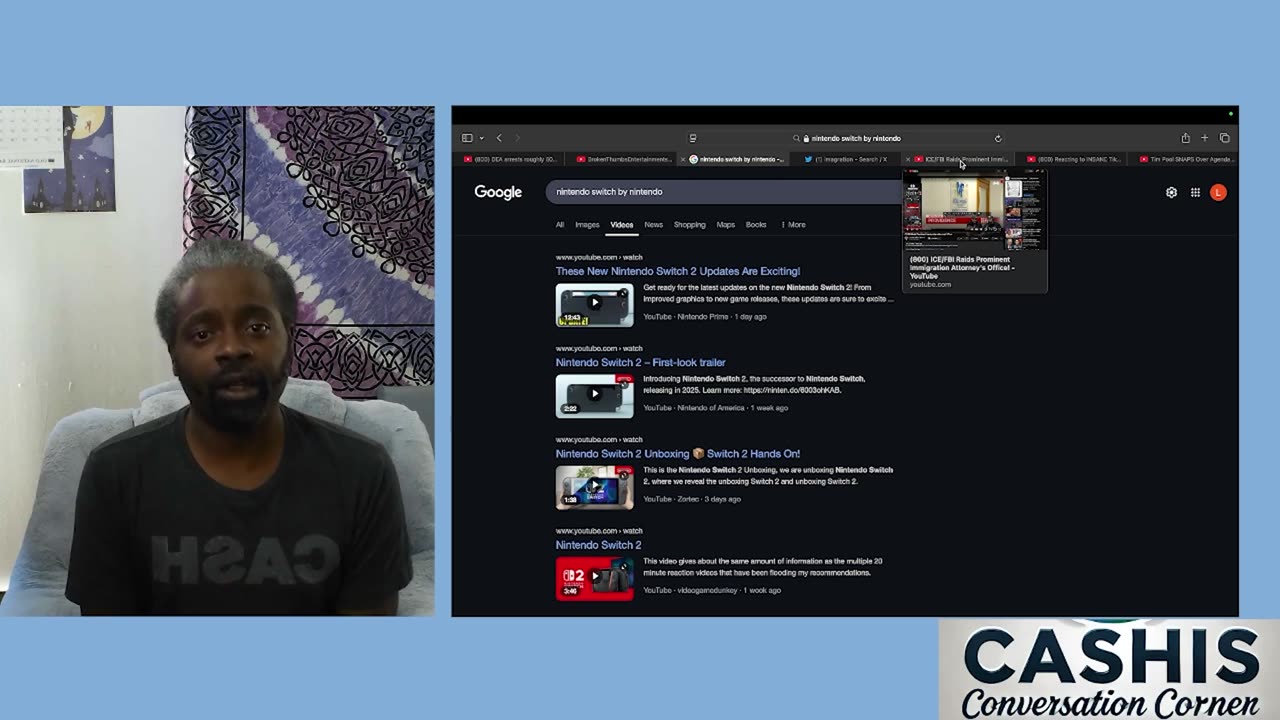Click the Safari forward arrow
The image size is (1280, 720).
click(x=517, y=138)
